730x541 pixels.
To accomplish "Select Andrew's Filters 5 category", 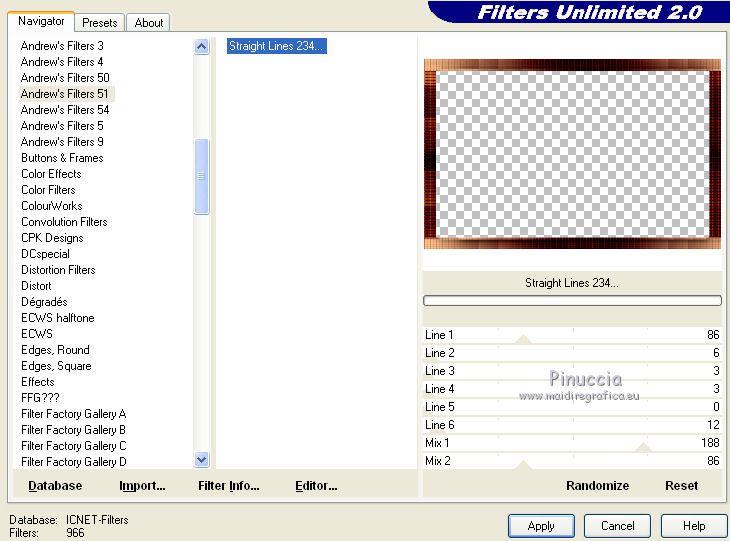I will click(62, 126).
